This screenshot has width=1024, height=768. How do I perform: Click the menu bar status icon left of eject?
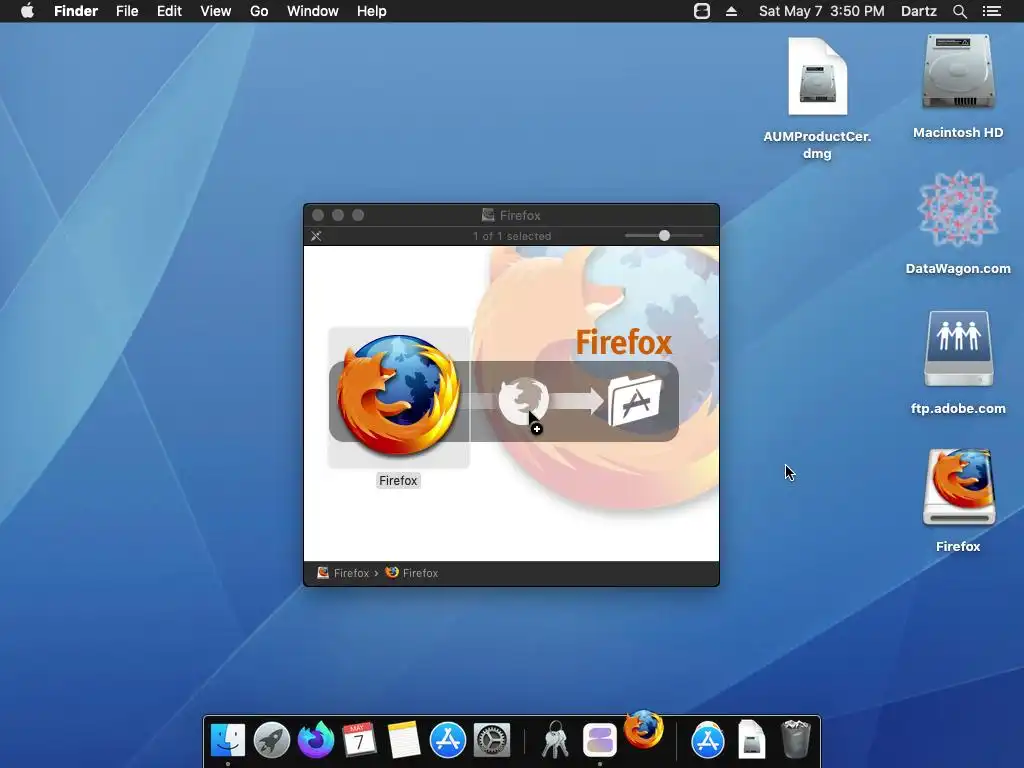[x=701, y=11]
